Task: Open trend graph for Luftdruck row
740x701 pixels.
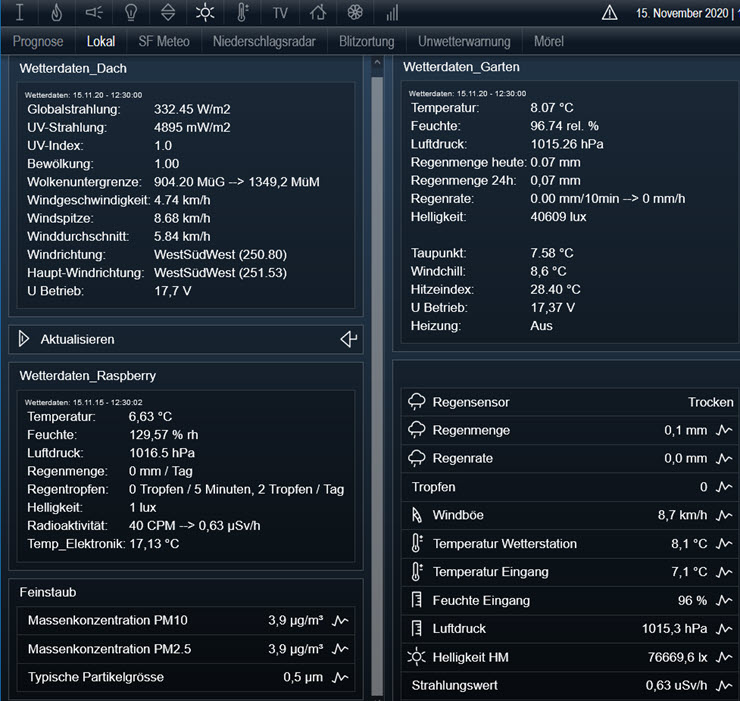Action: click(x=725, y=629)
